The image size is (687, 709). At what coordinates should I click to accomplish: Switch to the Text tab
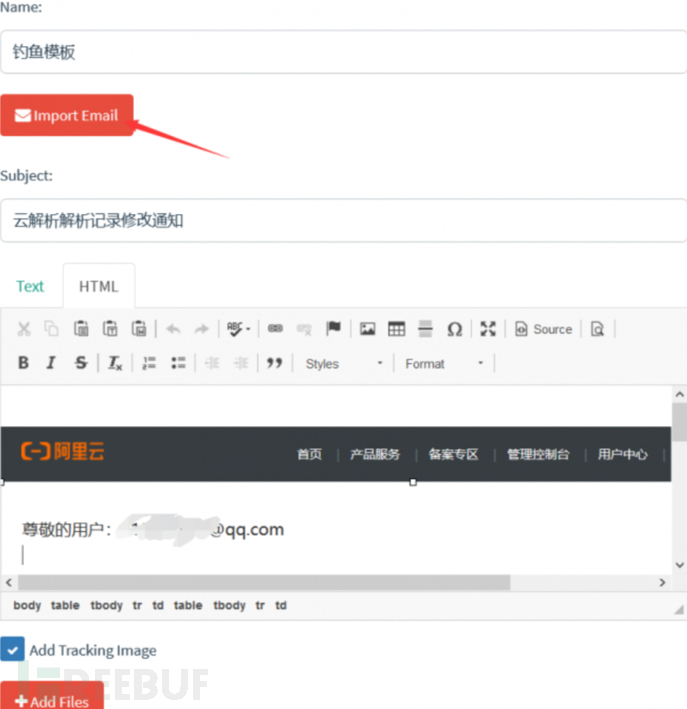(30, 286)
